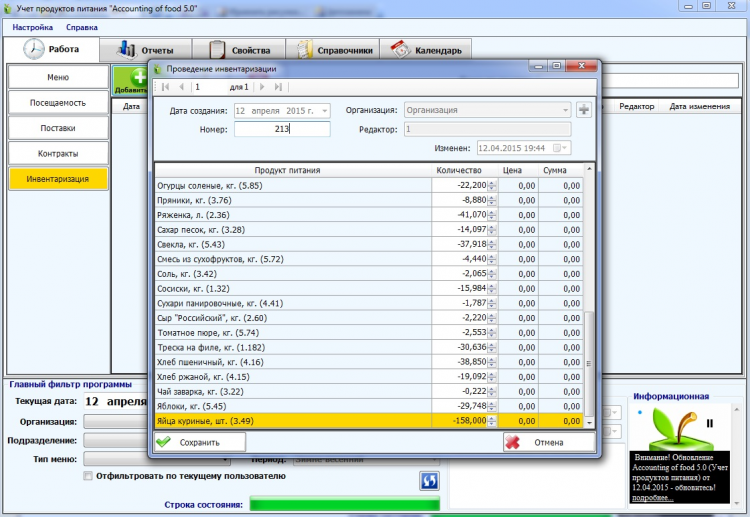This screenshot has width=750, height=517.
Task: Click the clock icon on Работа tab
Action: [x=34, y=49]
